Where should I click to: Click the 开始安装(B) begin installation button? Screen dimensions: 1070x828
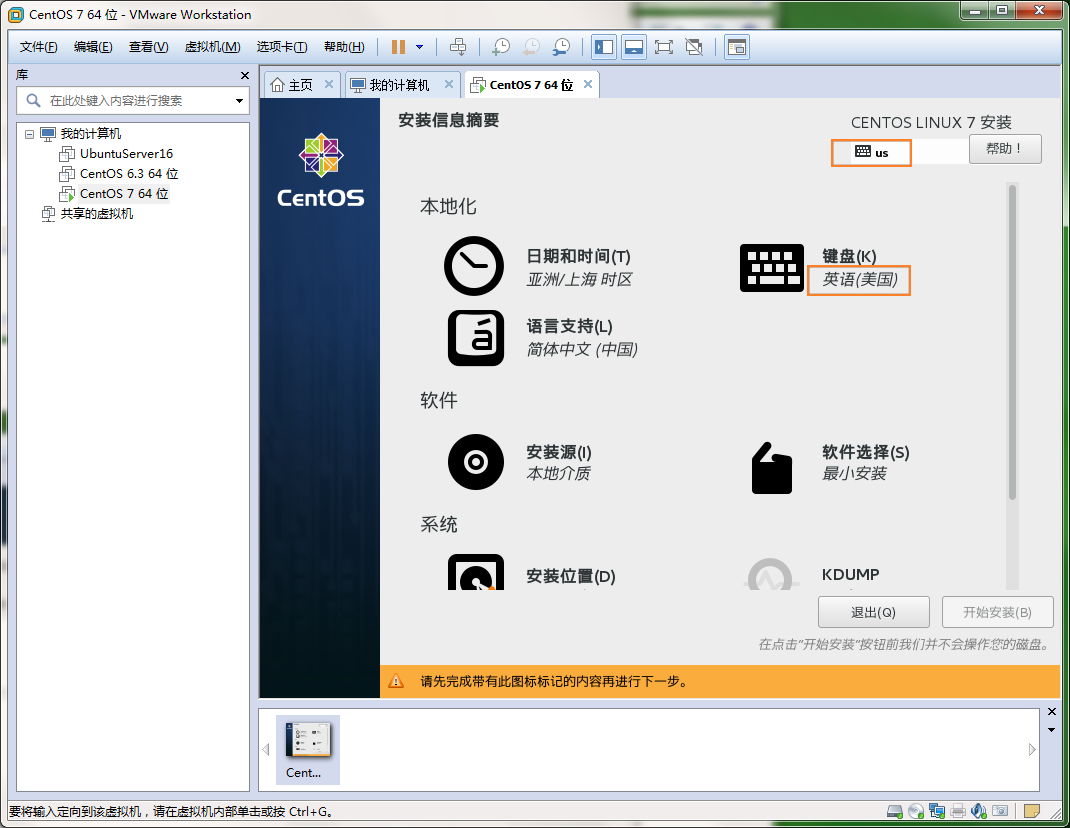[x=997, y=612]
